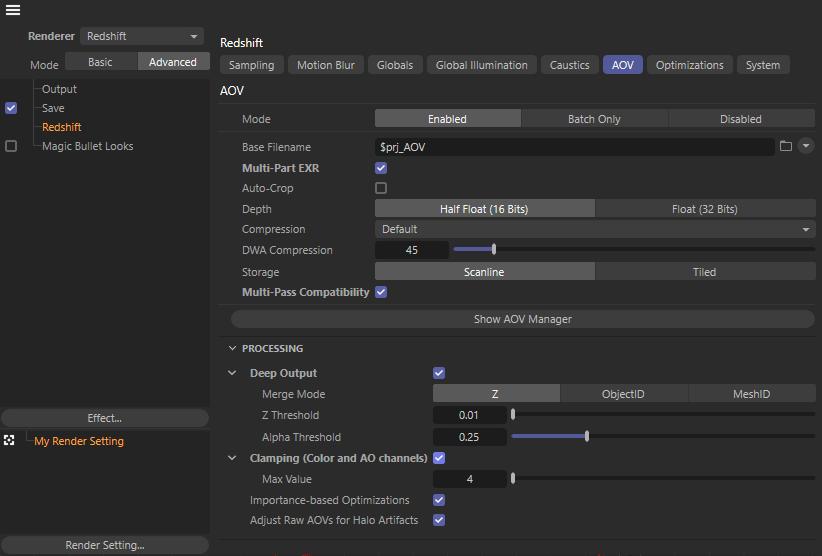Switch to the Global Illumination tab
Viewport: 822px width, 556px height.
coord(481,65)
